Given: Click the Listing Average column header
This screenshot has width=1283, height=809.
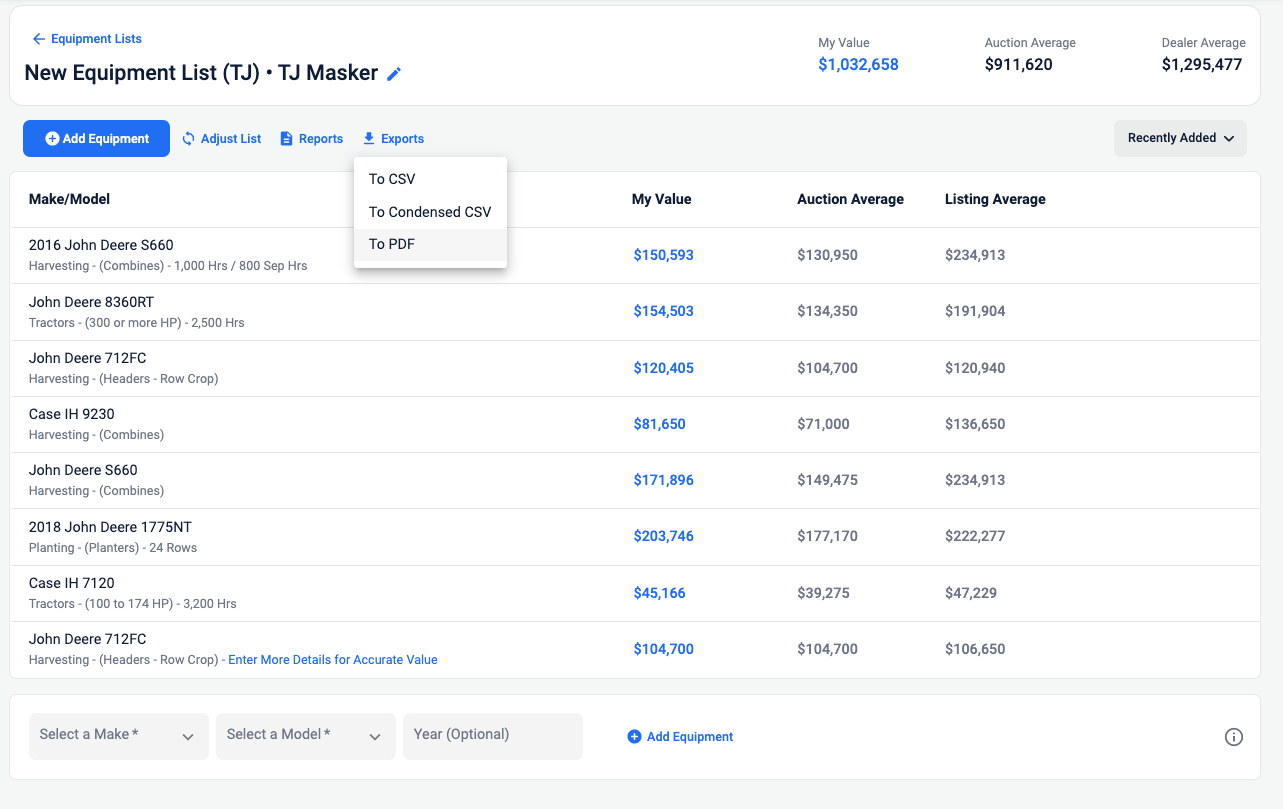Looking at the screenshot, I should 995,199.
